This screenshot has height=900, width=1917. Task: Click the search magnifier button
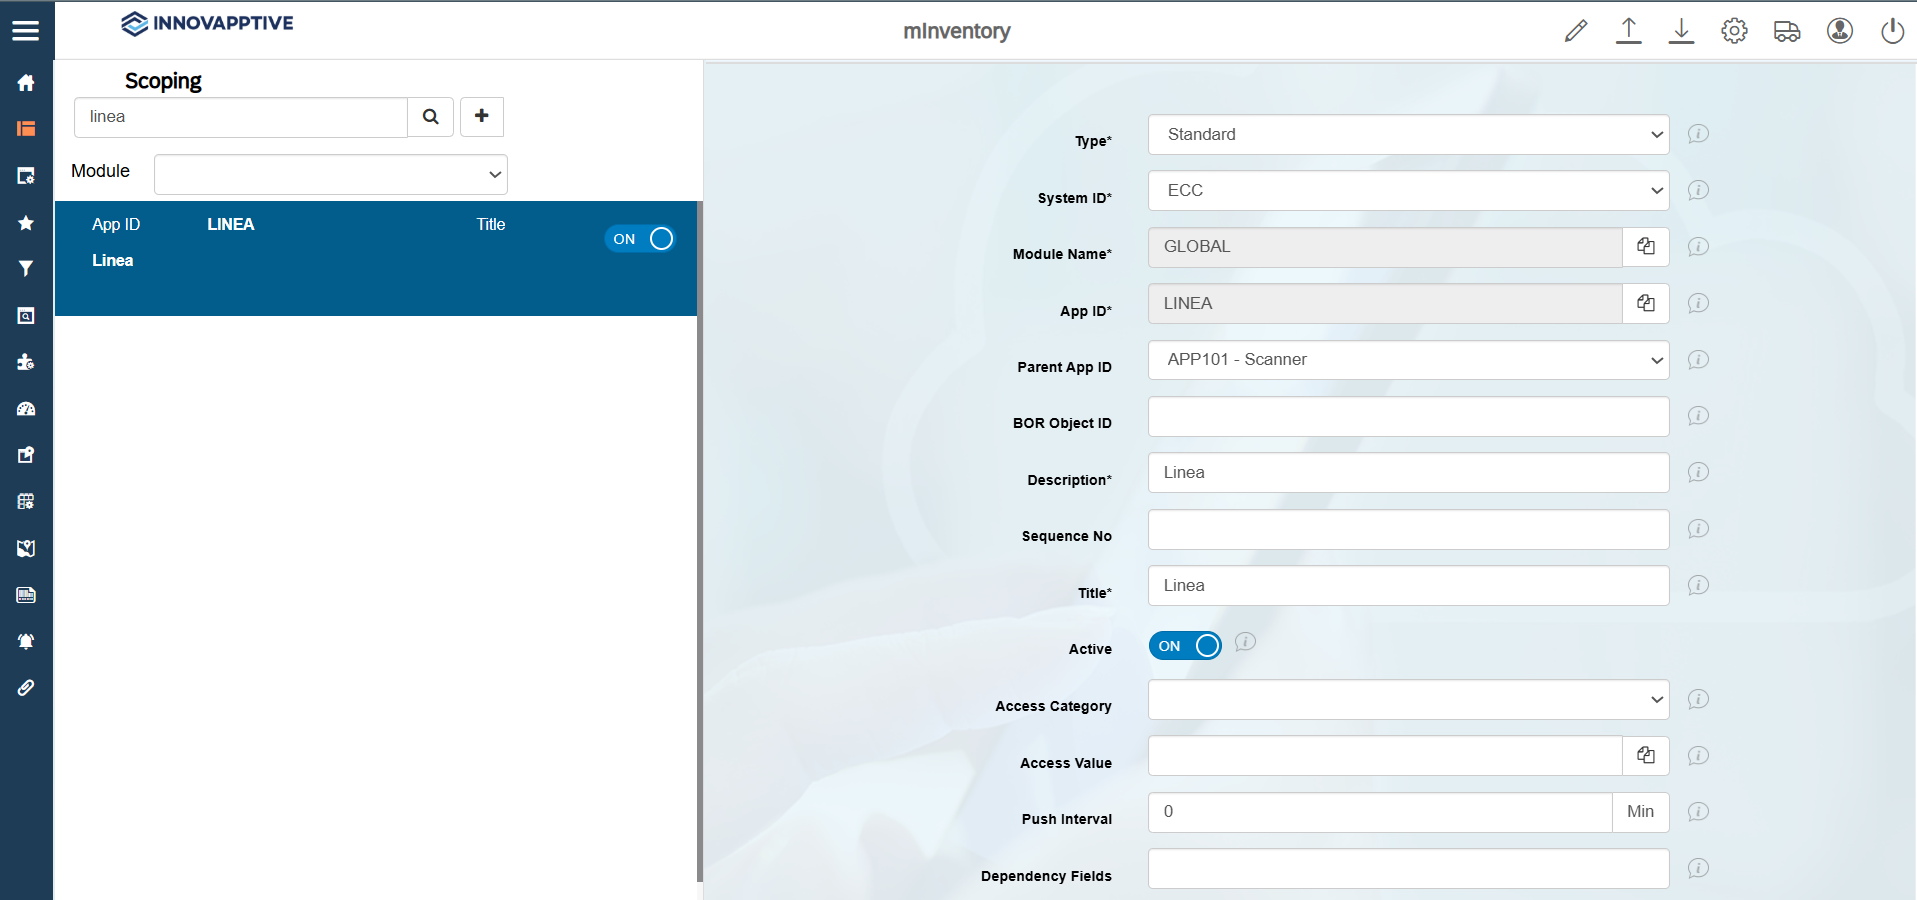click(x=431, y=117)
